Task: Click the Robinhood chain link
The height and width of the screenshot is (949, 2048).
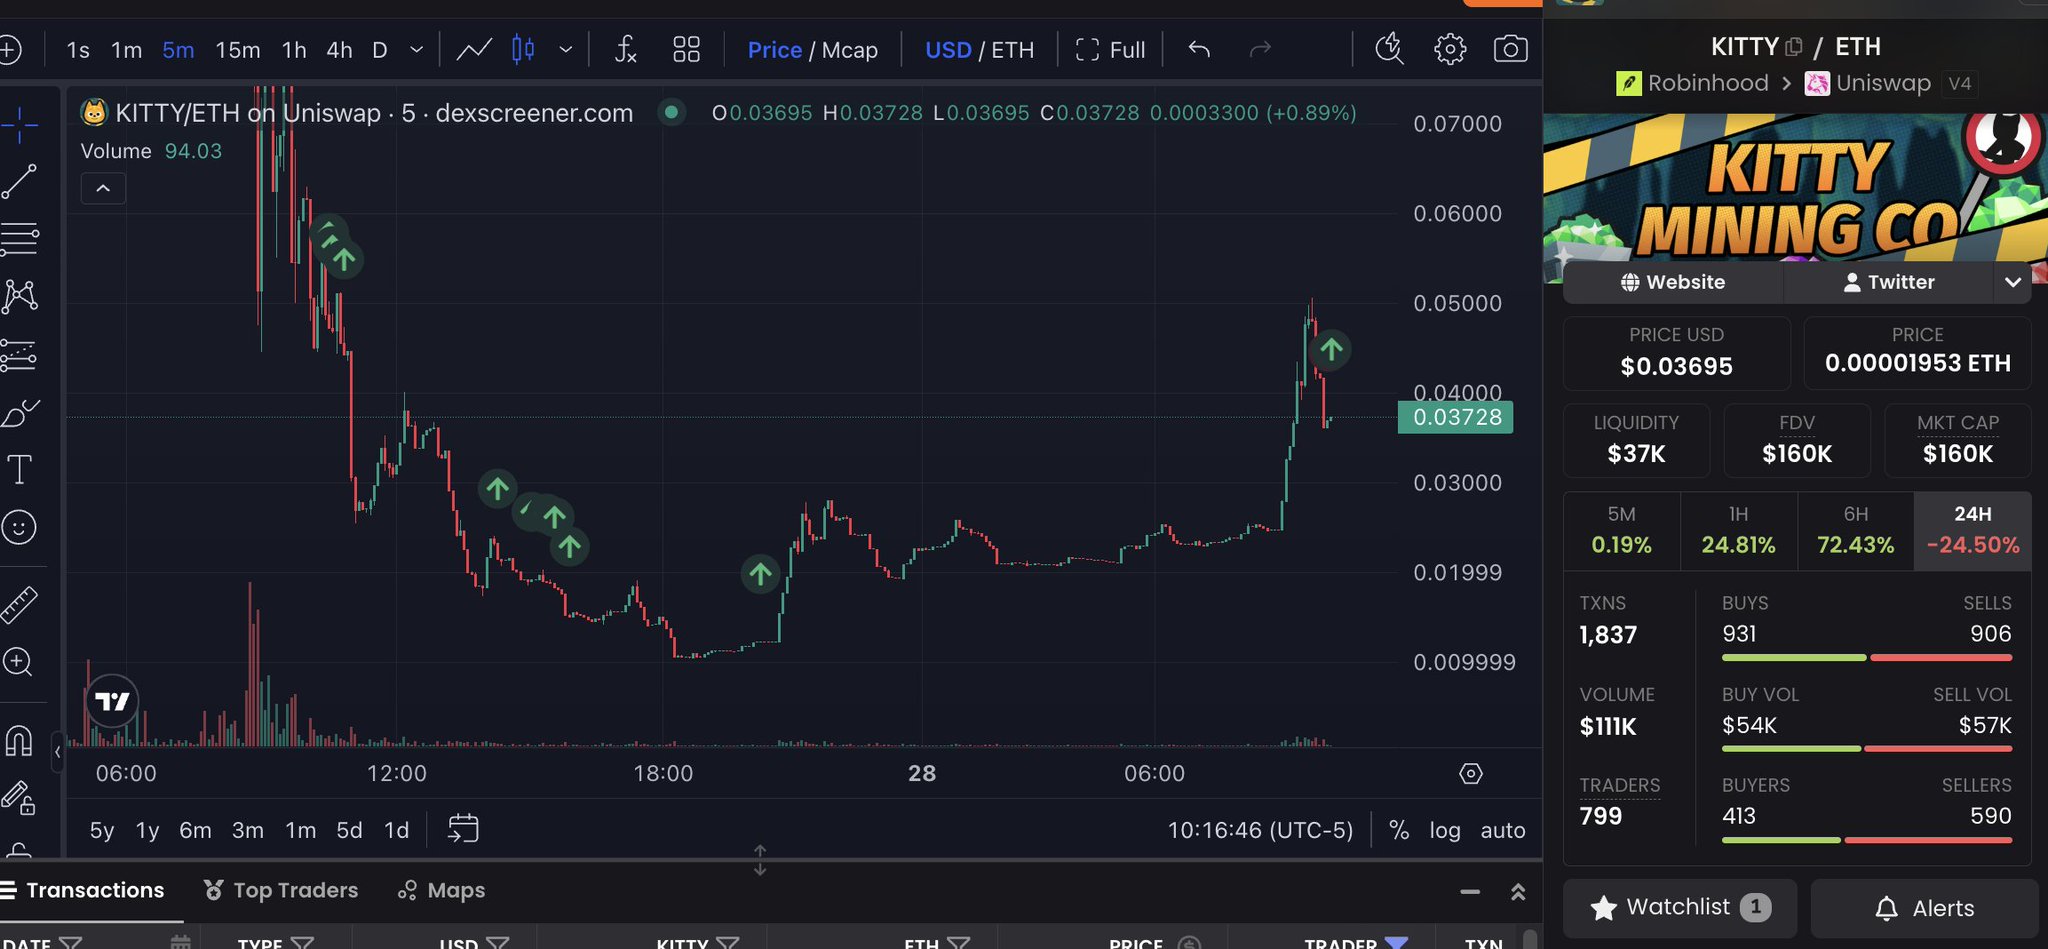Action: [1693, 83]
